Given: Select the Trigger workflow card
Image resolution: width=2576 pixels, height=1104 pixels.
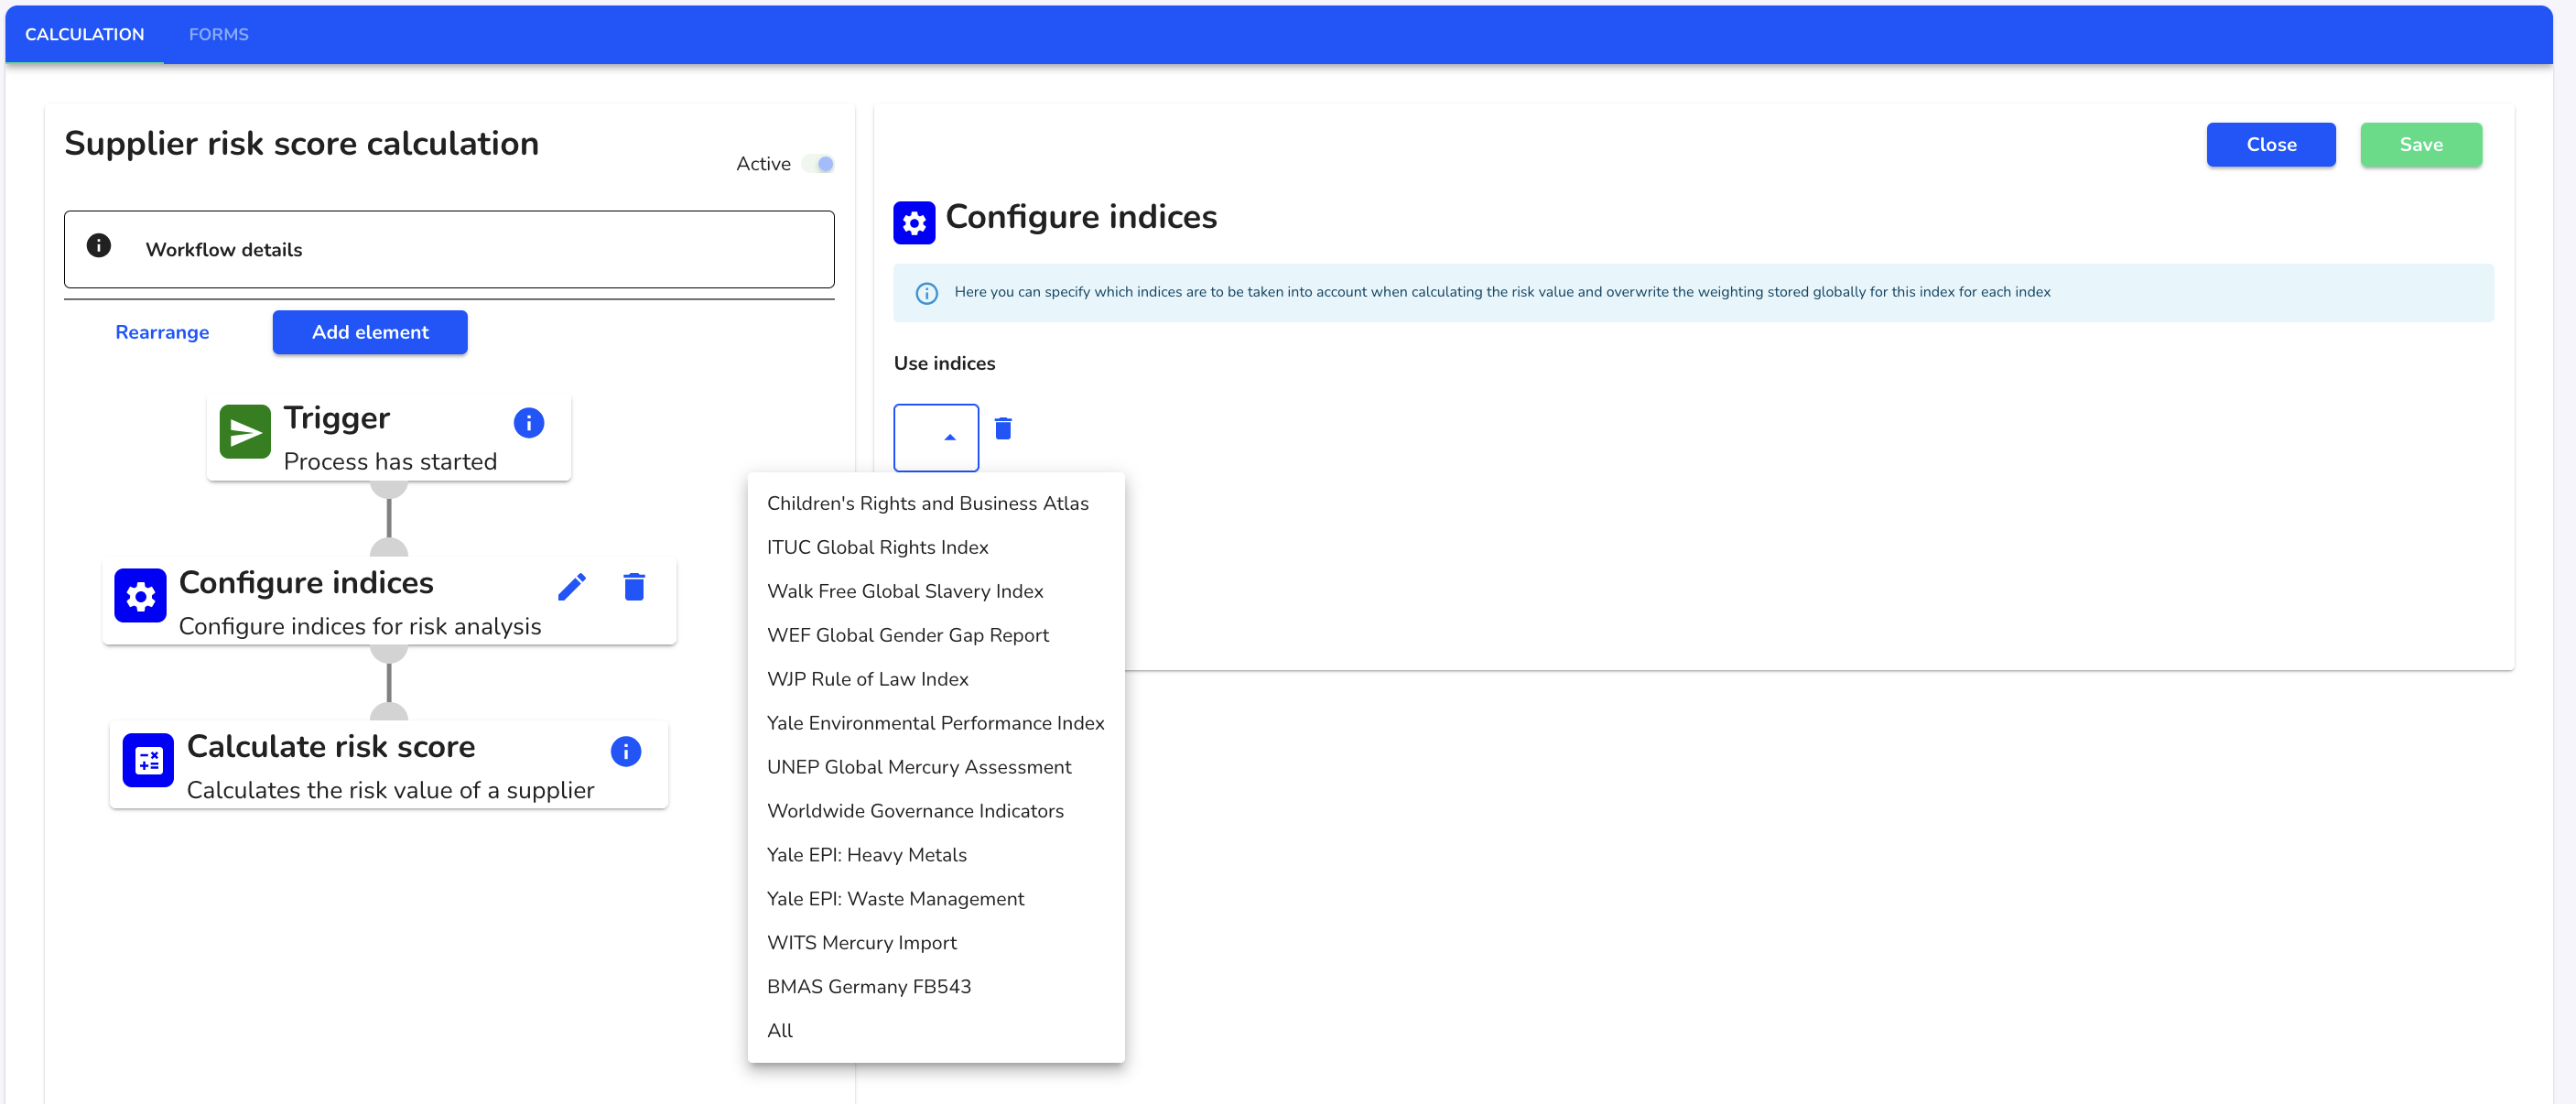Looking at the screenshot, I should (389, 437).
